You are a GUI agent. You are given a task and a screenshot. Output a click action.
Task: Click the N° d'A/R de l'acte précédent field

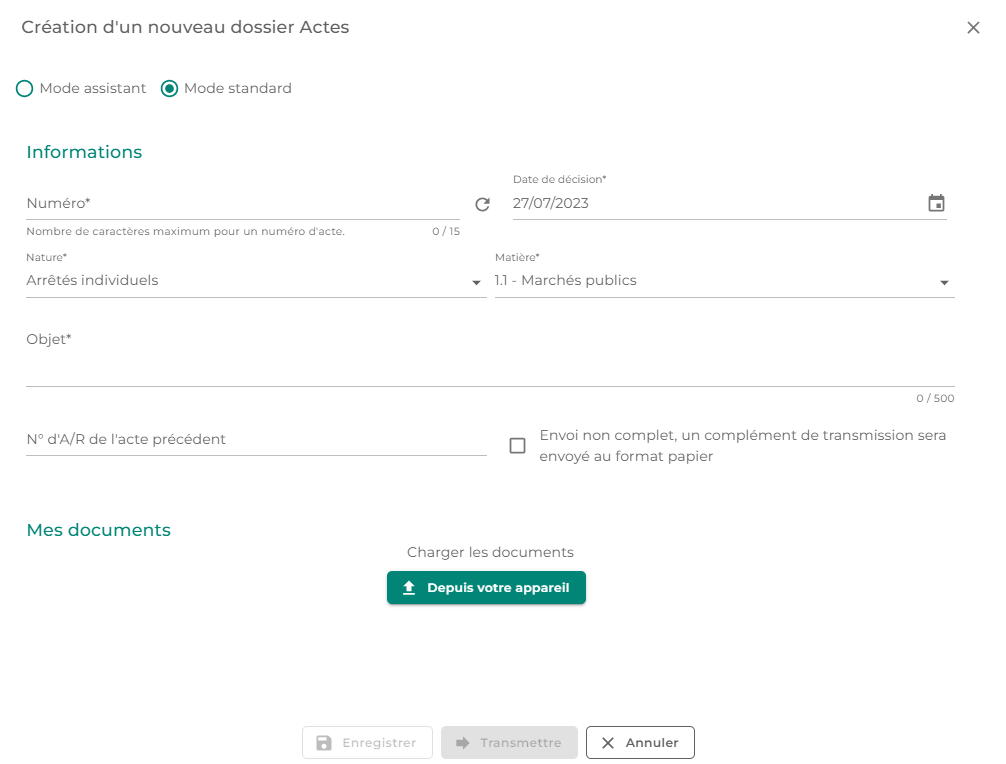(255, 440)
